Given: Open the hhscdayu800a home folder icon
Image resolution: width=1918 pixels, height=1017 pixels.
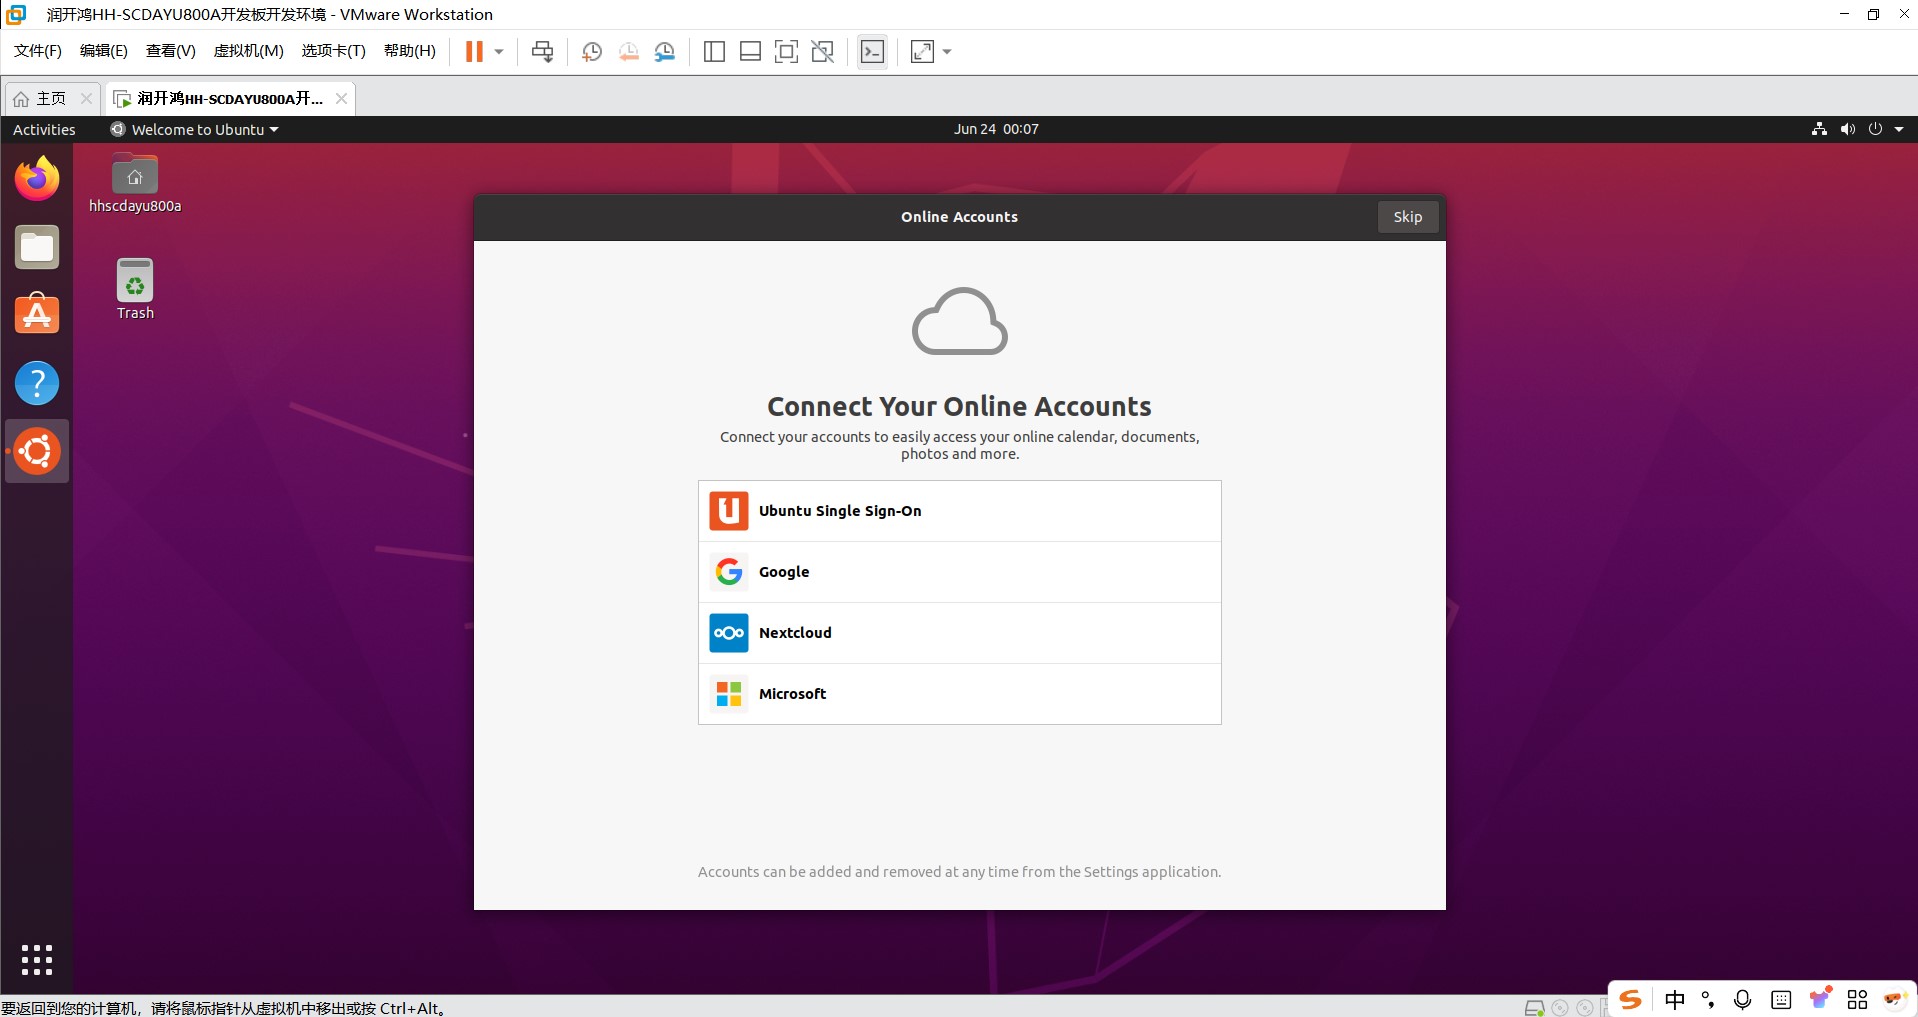Looking at the screenshot, I should [135, 184].
